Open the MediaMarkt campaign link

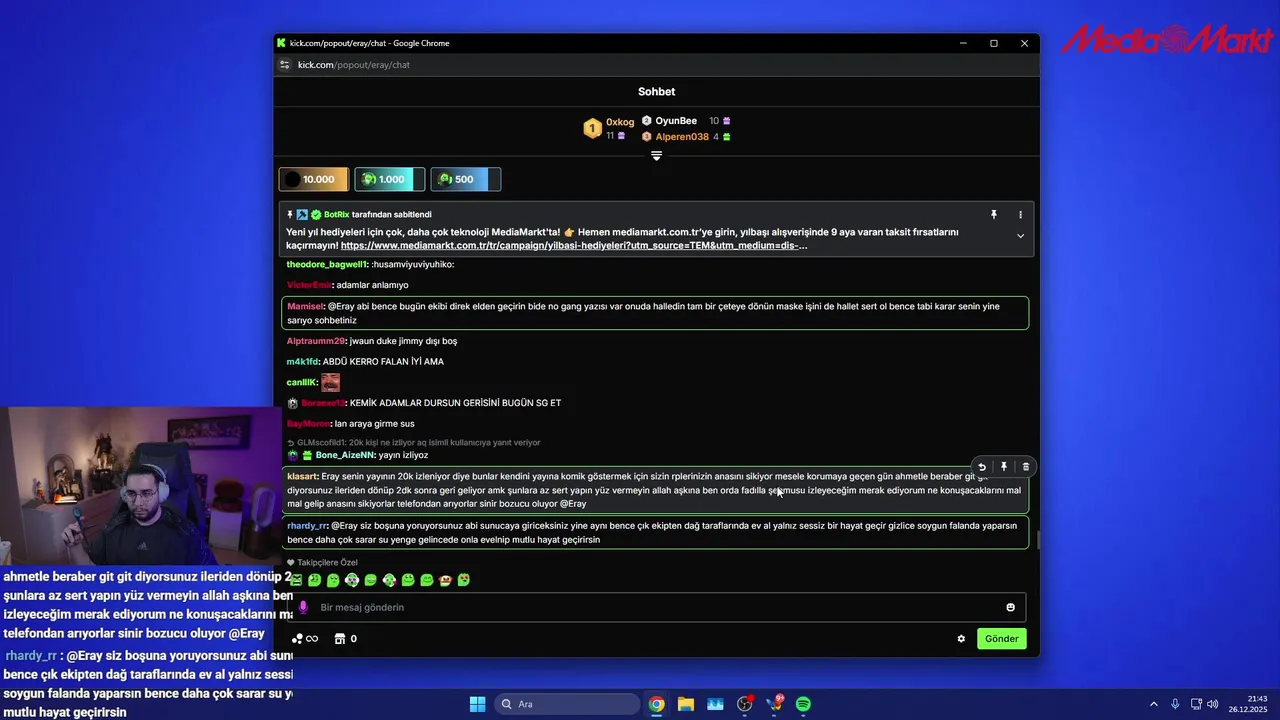tap(574, 245)
